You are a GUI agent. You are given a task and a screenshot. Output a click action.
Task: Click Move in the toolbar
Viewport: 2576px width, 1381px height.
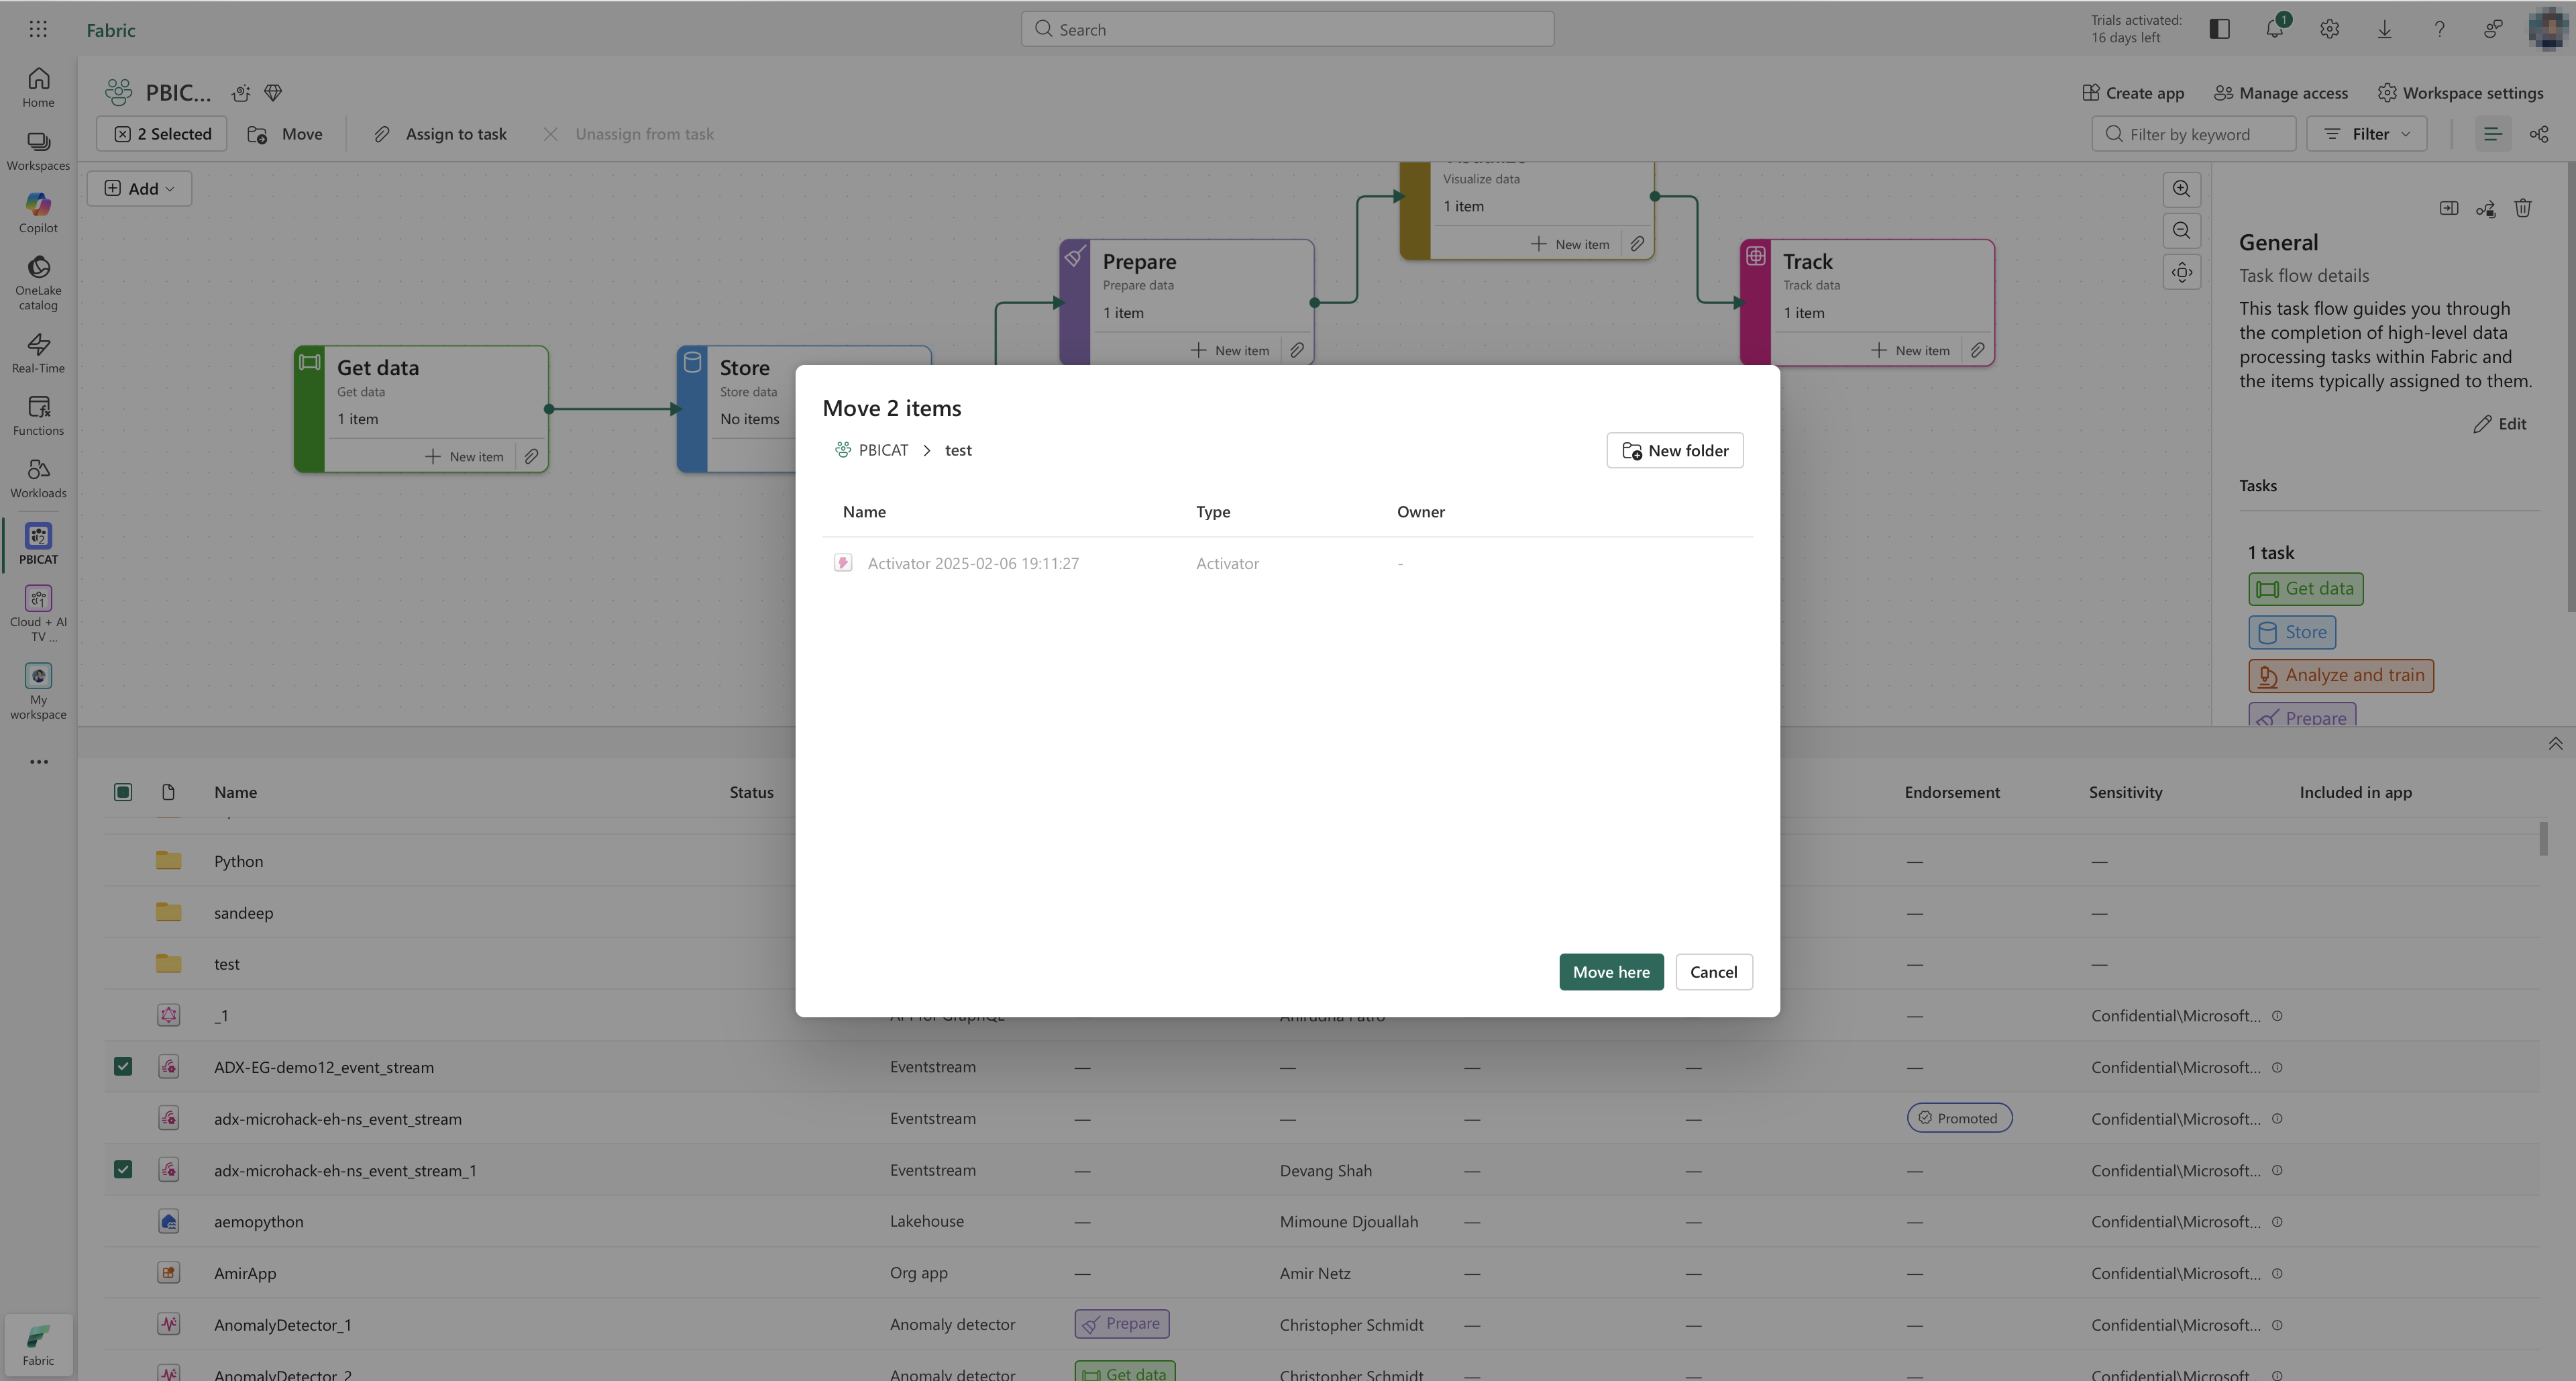[x=285, y=134]
